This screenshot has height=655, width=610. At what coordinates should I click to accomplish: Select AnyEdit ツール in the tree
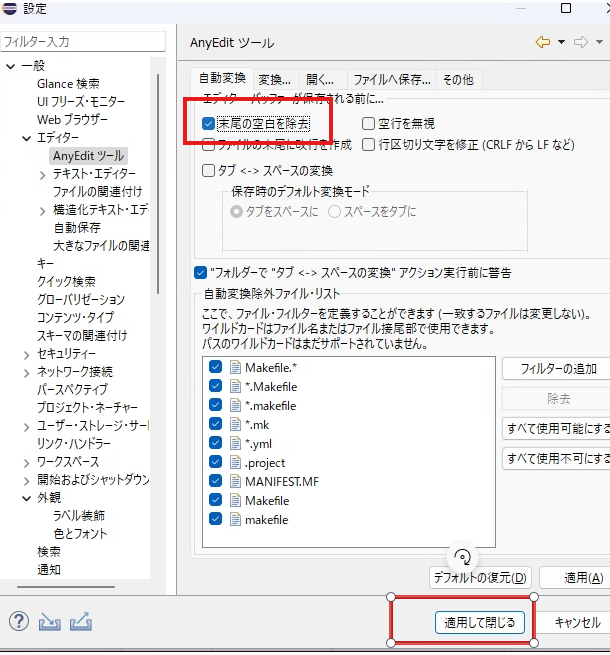88,156
